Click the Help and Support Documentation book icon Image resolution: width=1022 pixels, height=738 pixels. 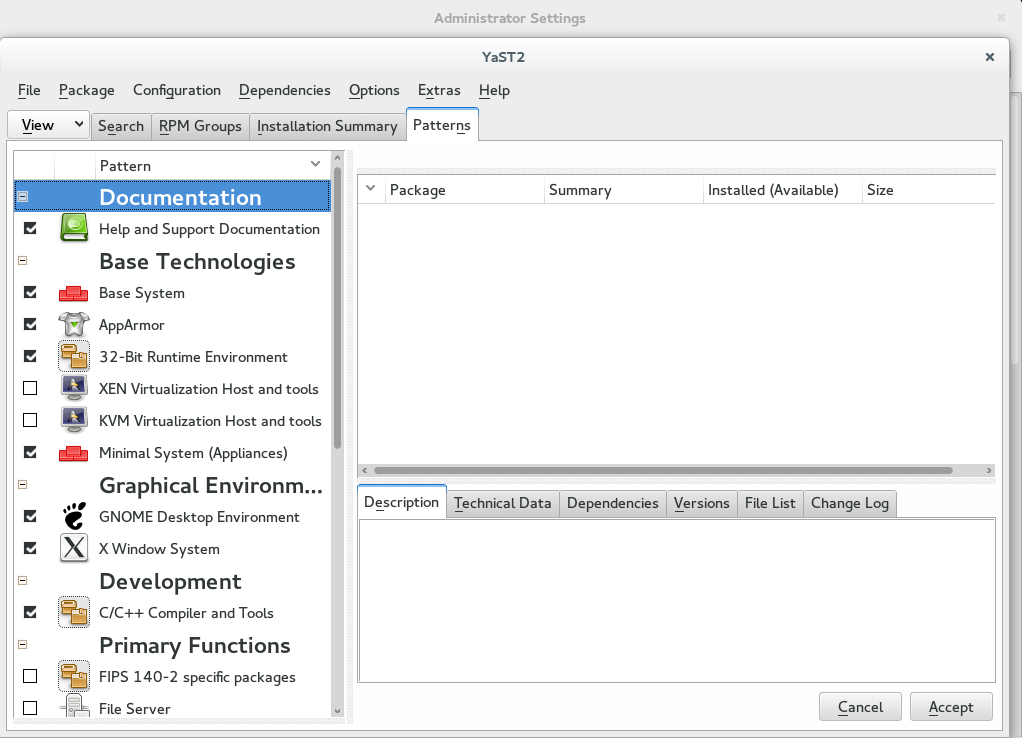(73, 228)
